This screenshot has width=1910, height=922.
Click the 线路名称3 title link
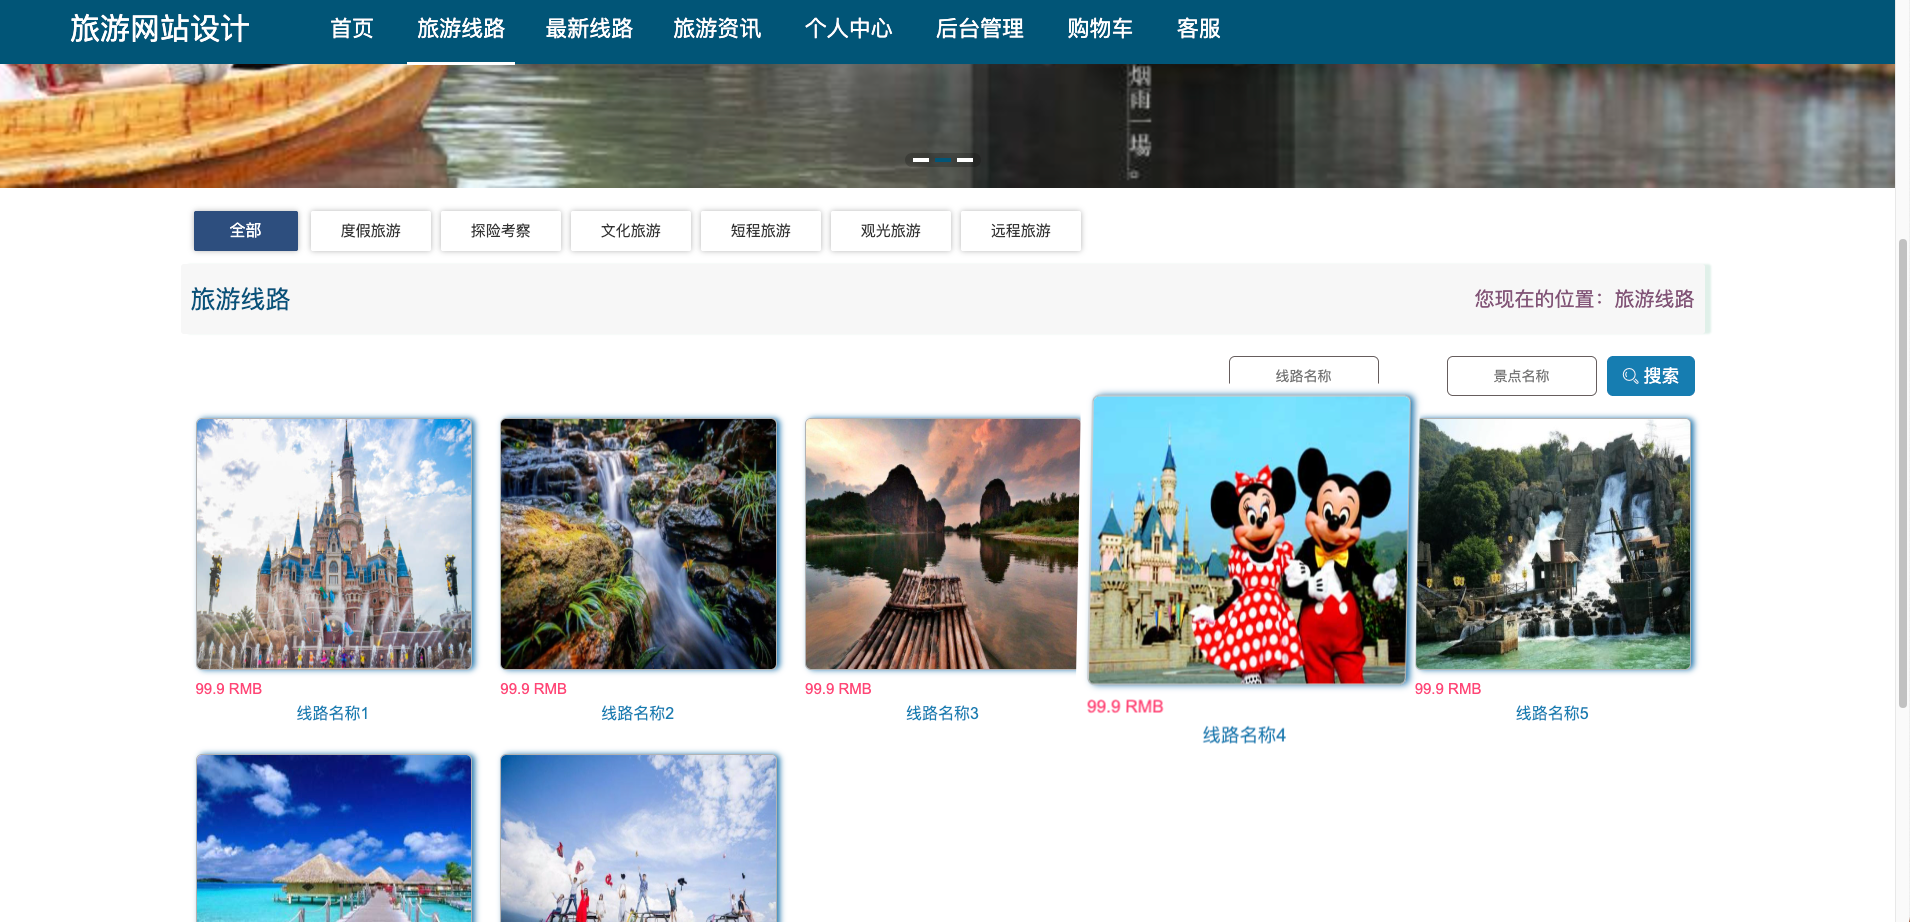coord(942,713)
